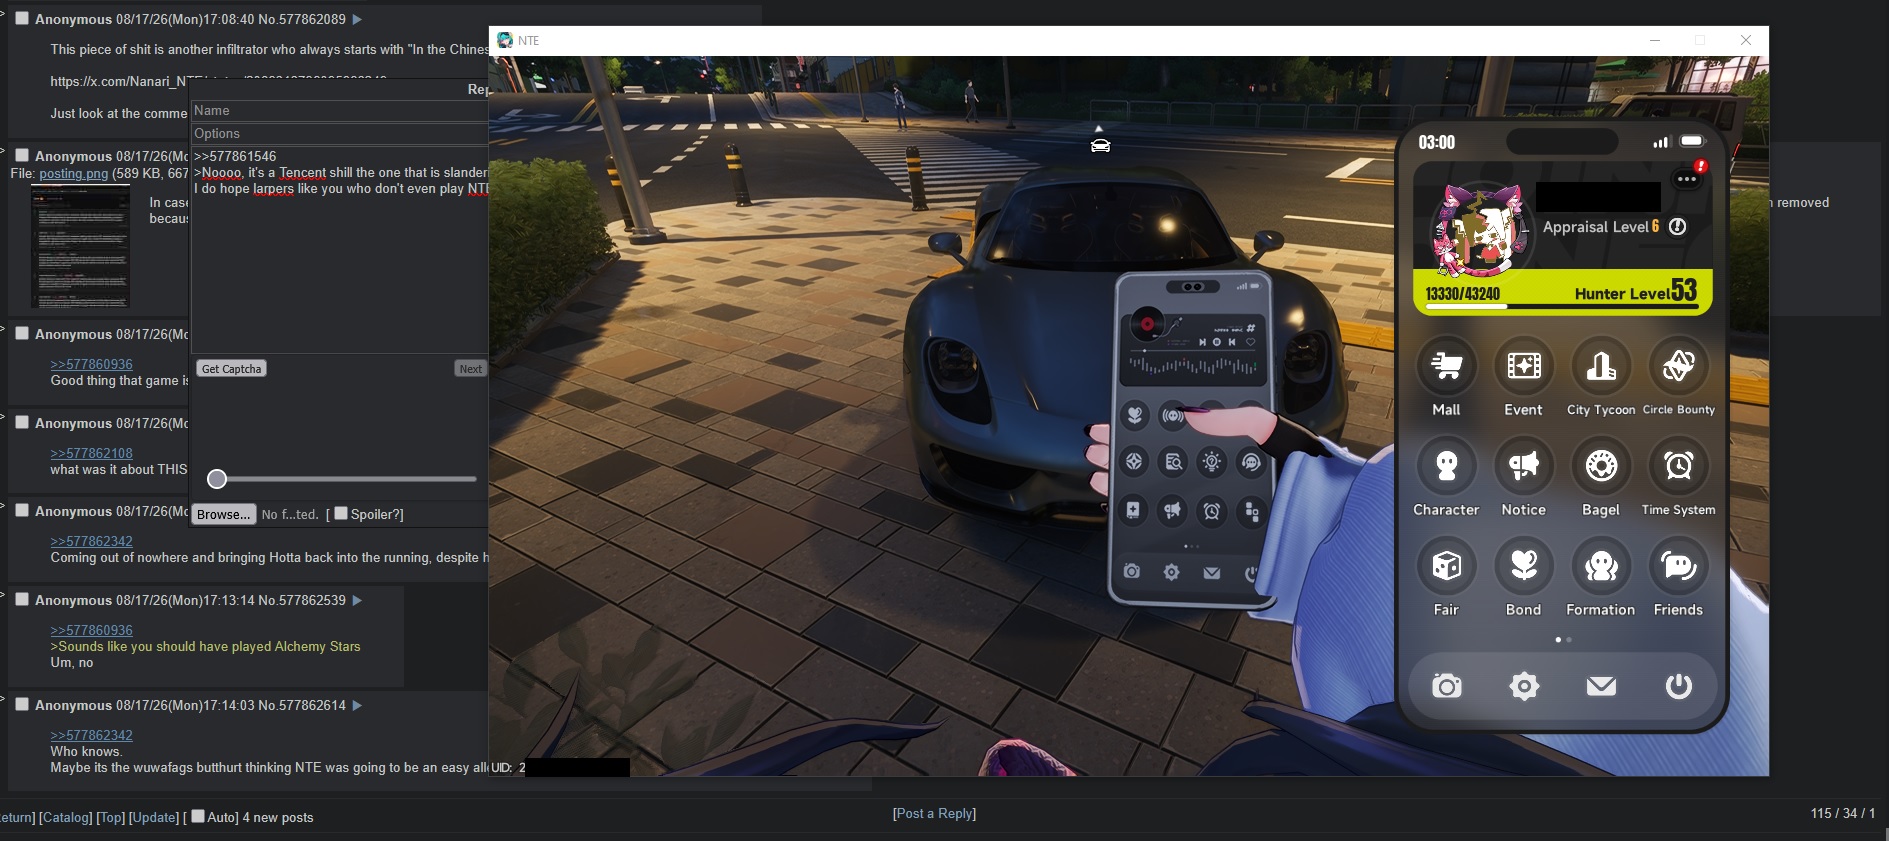Launch City Tycoon from the phone menu
Screen dimensions: 1889x841
[x=1601, y=366]
